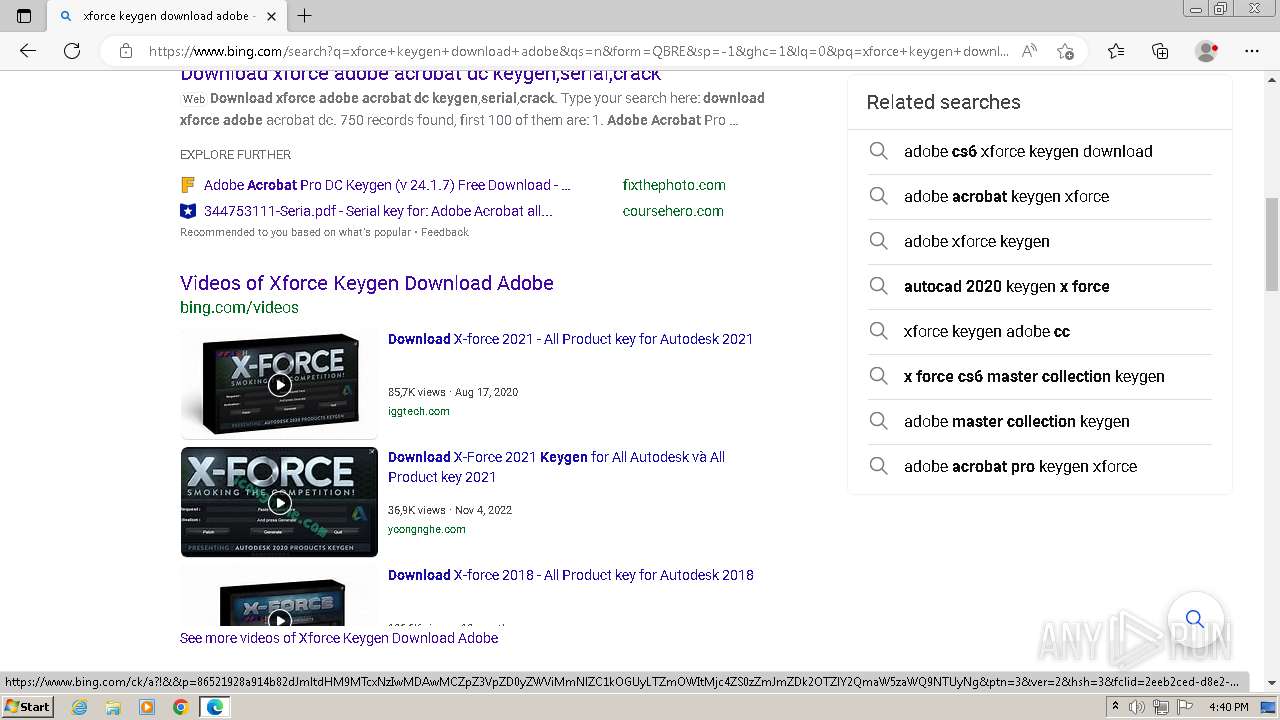The width and height of the screenshot is (1280, 720).
Task: Visit fixthephoto.com link
Action: pyautogui.click(x=674, y=185)
